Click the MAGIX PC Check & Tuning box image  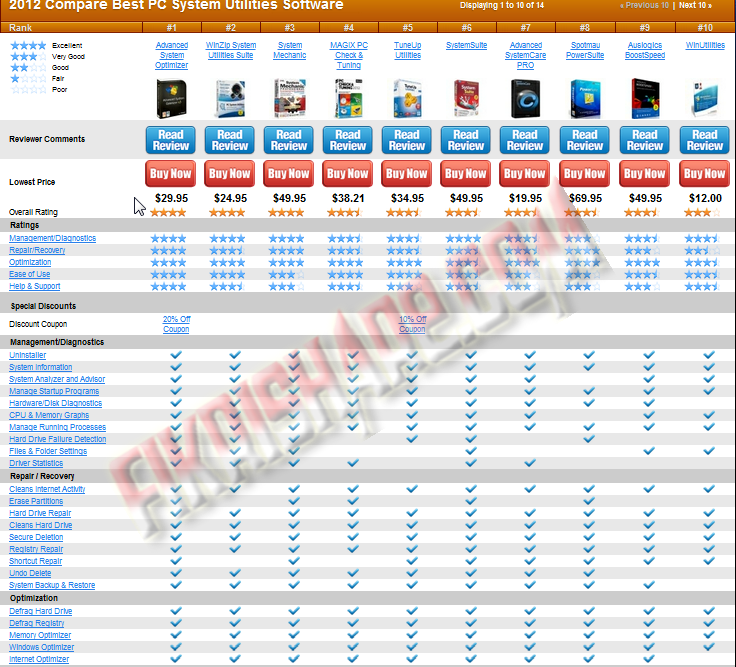[349, 99]
